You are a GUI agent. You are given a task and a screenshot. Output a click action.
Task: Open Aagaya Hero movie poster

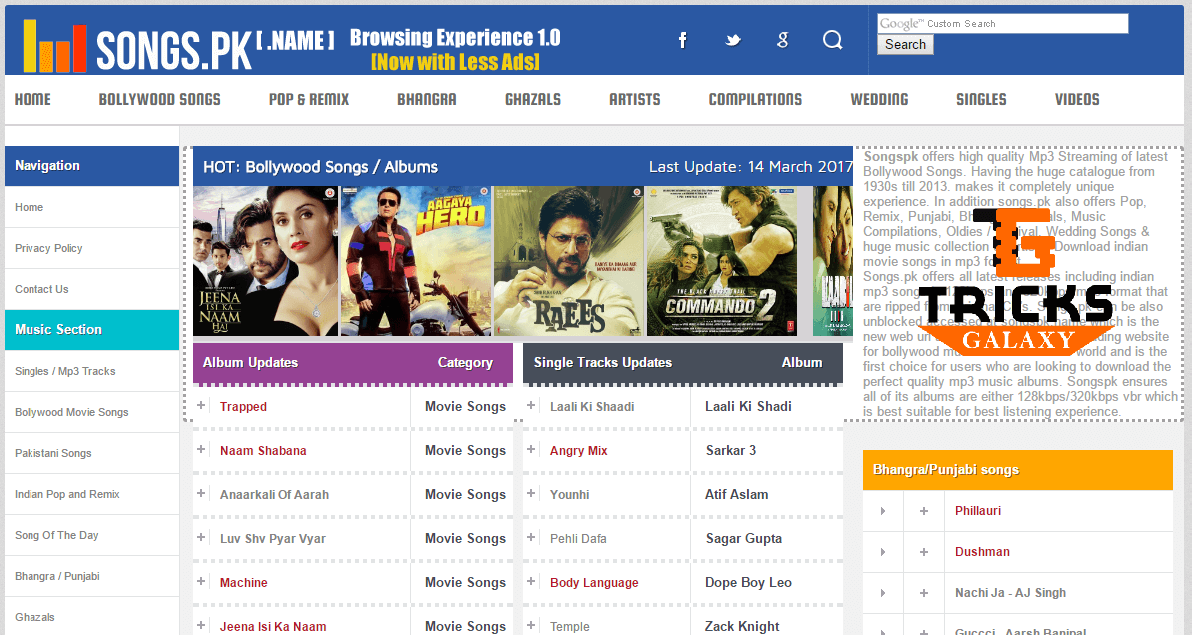click(x=415, y=261)
